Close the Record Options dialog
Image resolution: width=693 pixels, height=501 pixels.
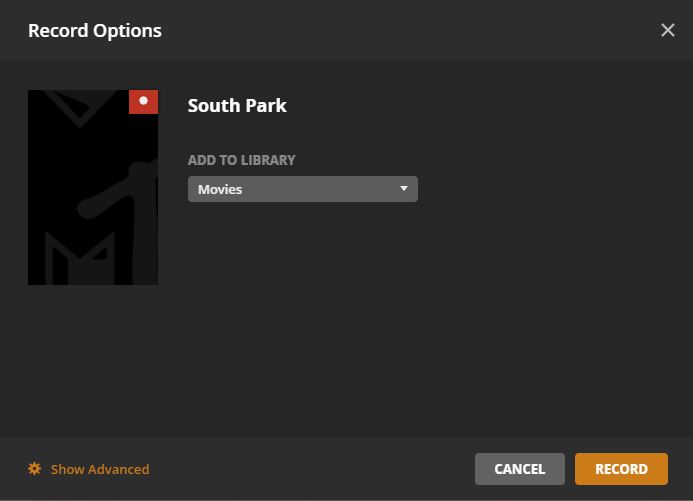coord(668,30)
